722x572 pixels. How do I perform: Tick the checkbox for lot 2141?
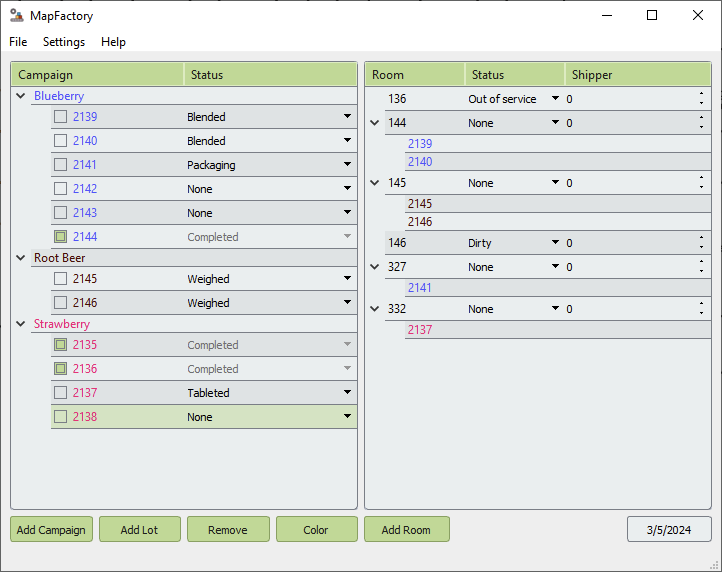point(60,164)
